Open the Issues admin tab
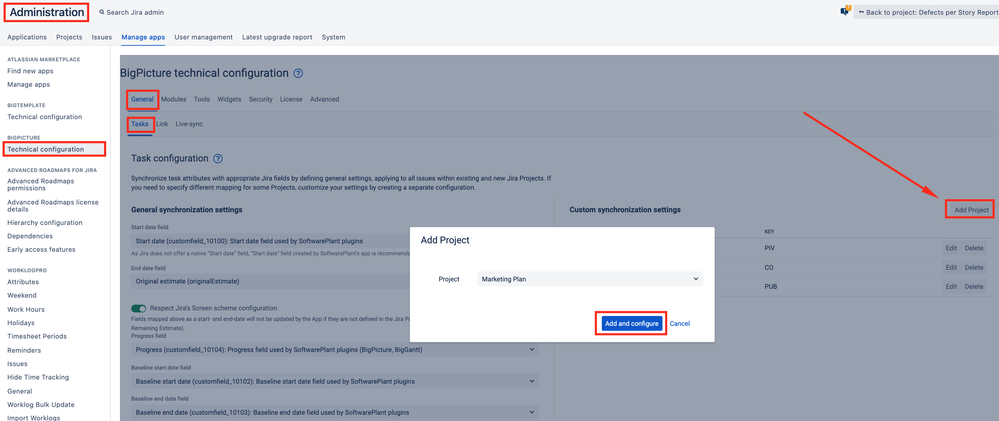The image size is (999, 421). click(102, 37)
